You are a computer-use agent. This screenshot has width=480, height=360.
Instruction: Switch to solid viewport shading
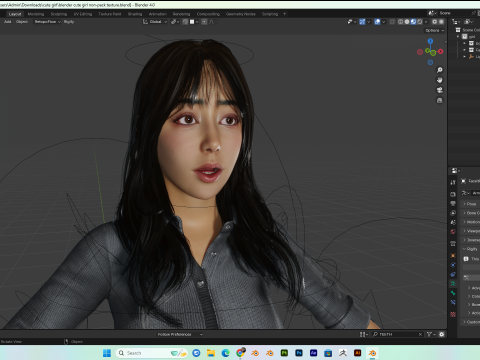click(x=407, y=22)
